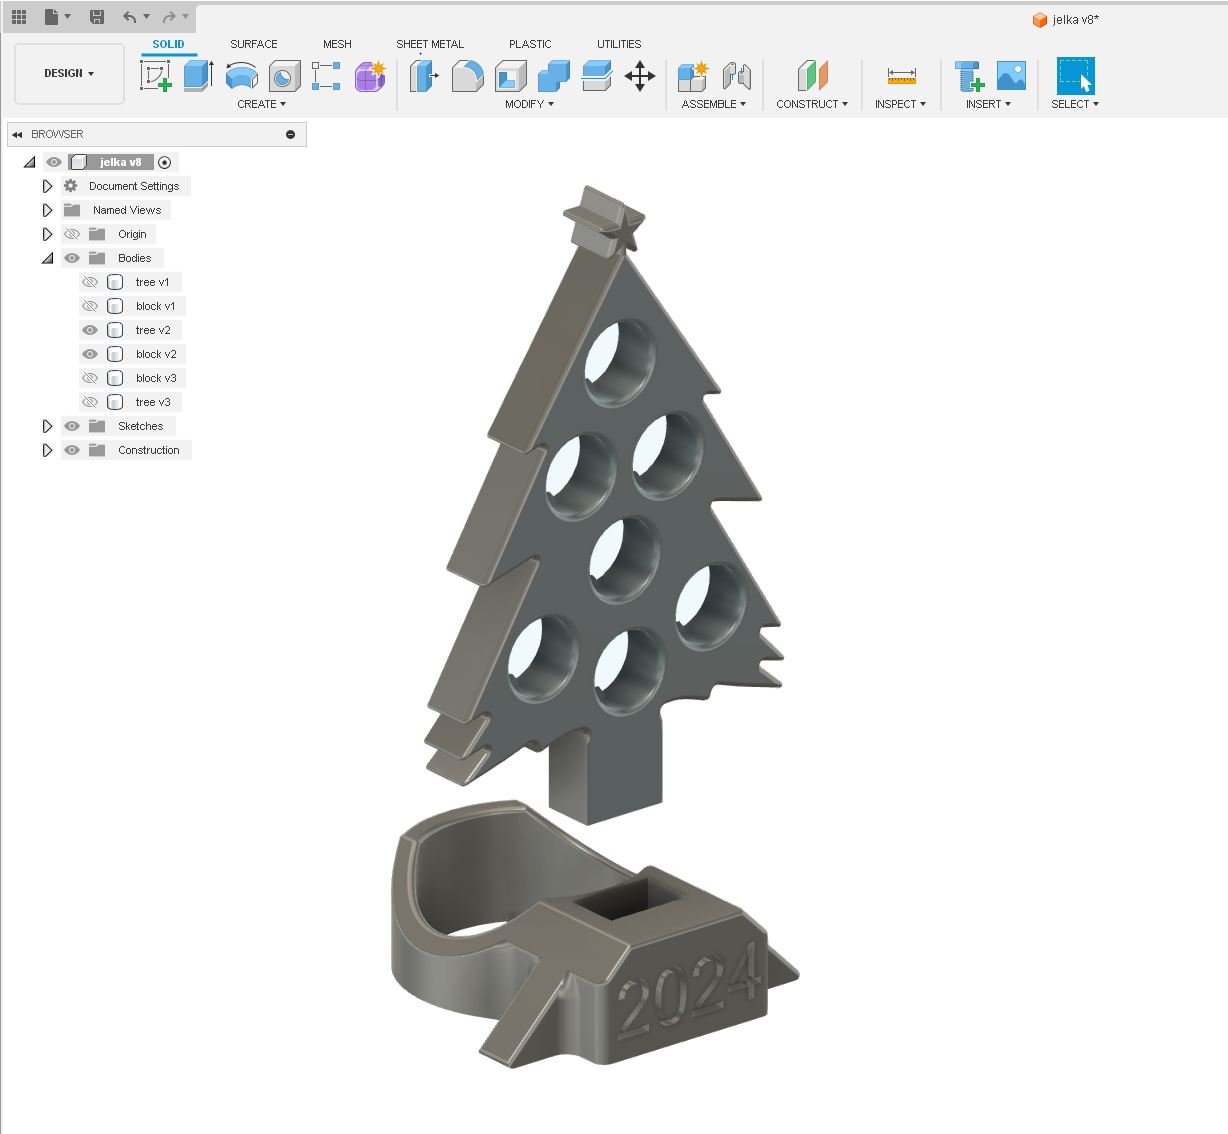Activate the Create Form tool
Viewport: 1228px width, 1134px height.
(x=370, y=76)
